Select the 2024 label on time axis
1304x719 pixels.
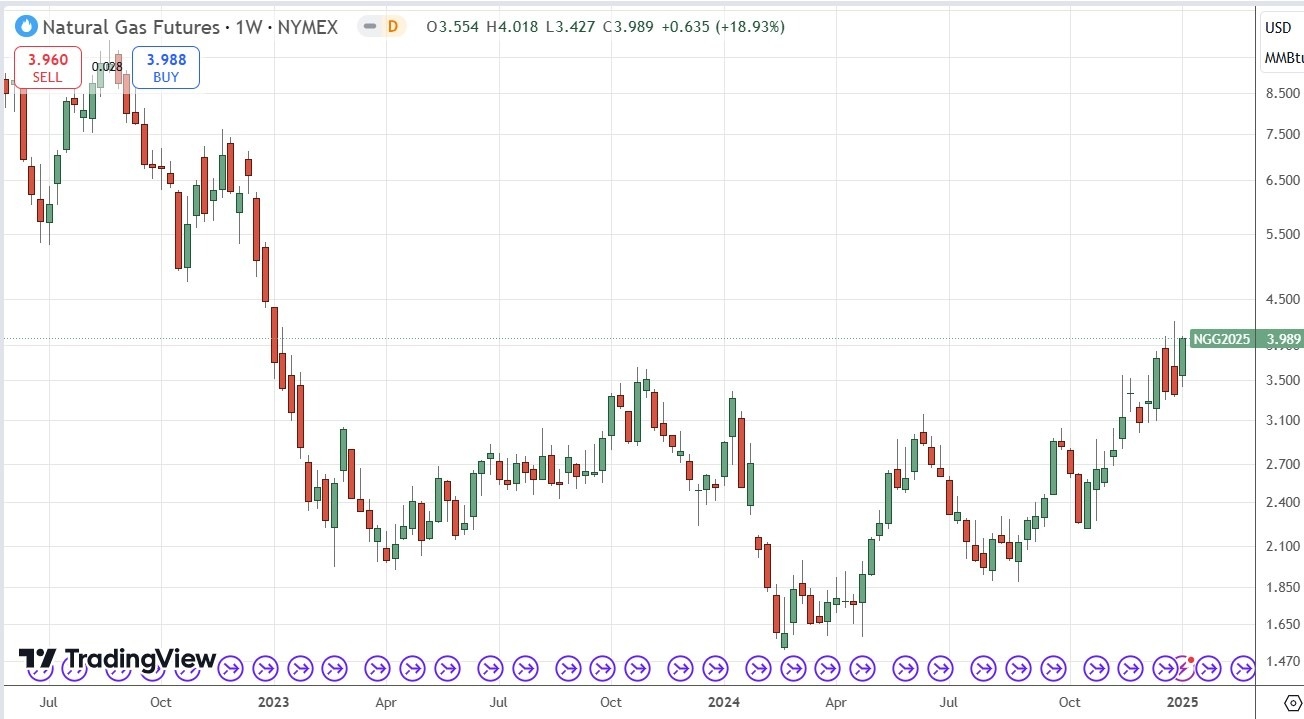pos(723,703)
